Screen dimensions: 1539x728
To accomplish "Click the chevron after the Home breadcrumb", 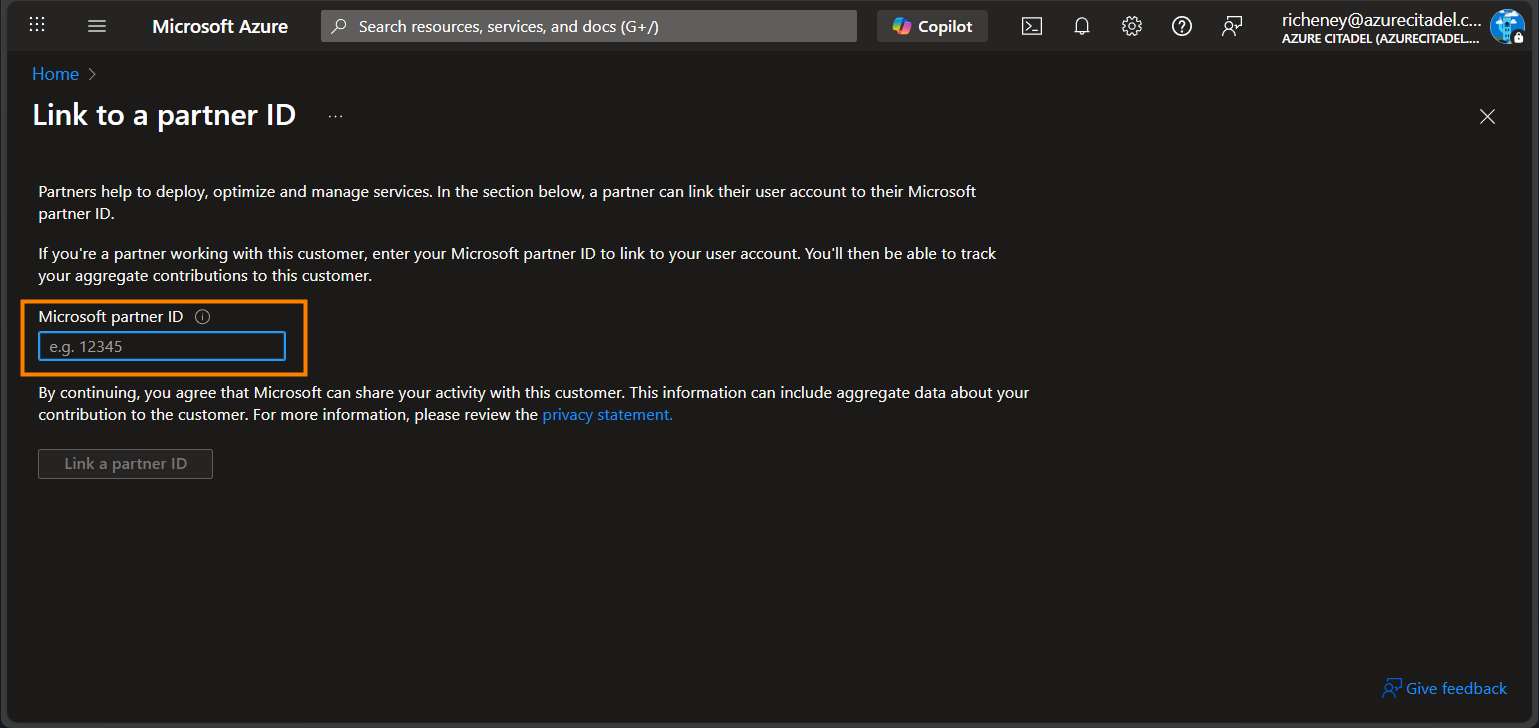I will [93, 74].
